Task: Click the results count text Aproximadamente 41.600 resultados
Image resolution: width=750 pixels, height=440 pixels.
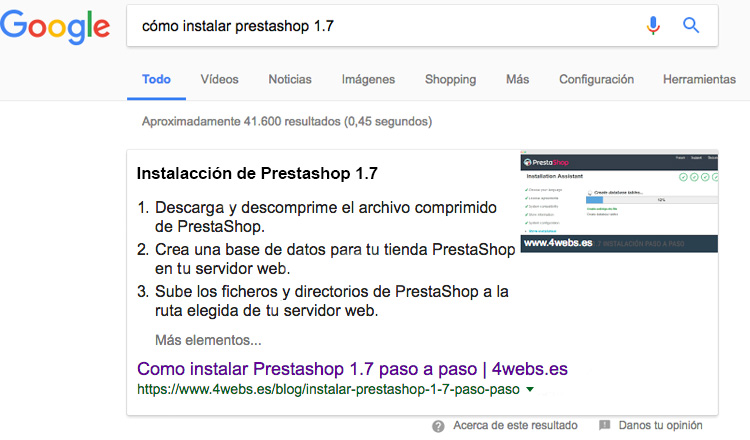Action: [287, 121]
